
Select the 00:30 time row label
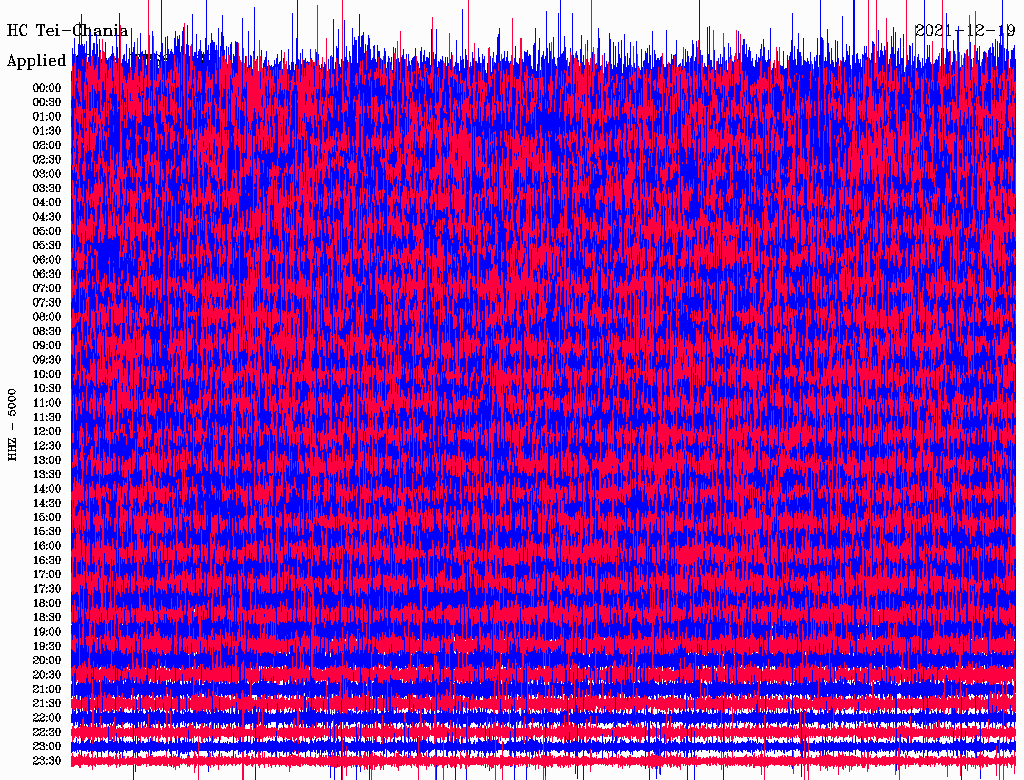tap(47, 103)
